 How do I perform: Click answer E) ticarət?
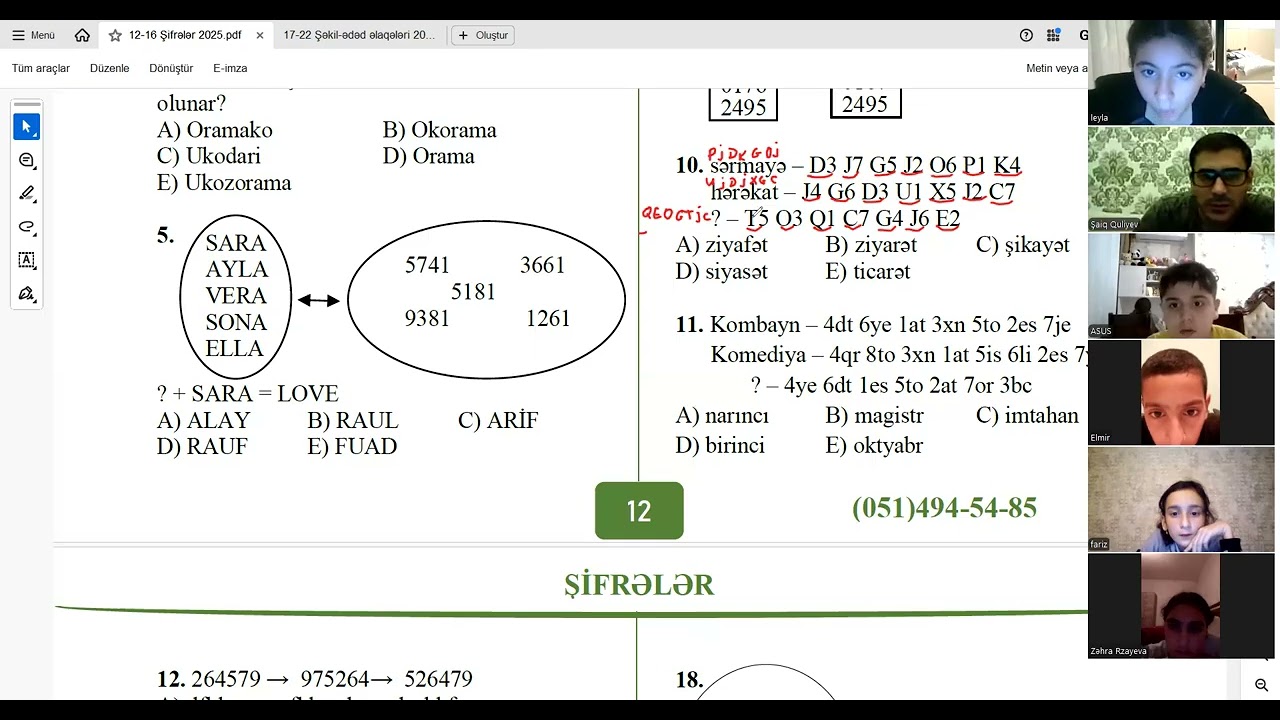click(x=868, y=272)
